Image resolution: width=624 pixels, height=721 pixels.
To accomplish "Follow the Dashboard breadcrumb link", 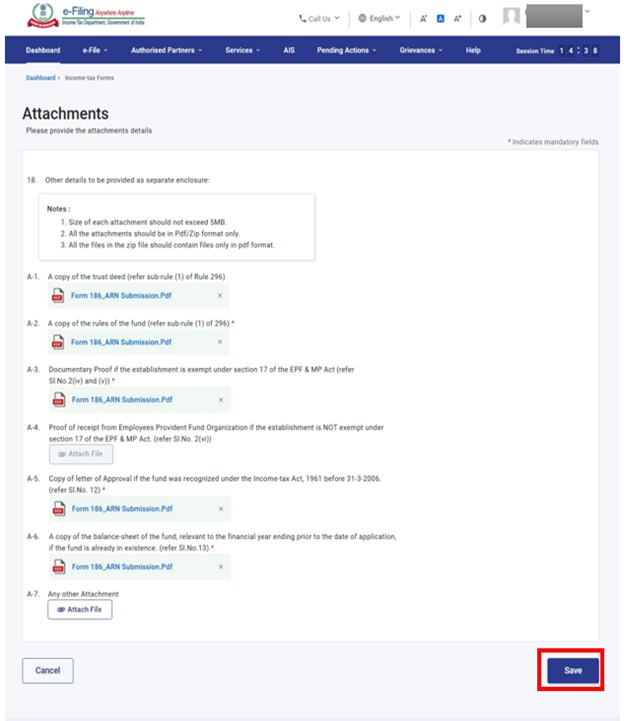I will click(40, 77).
